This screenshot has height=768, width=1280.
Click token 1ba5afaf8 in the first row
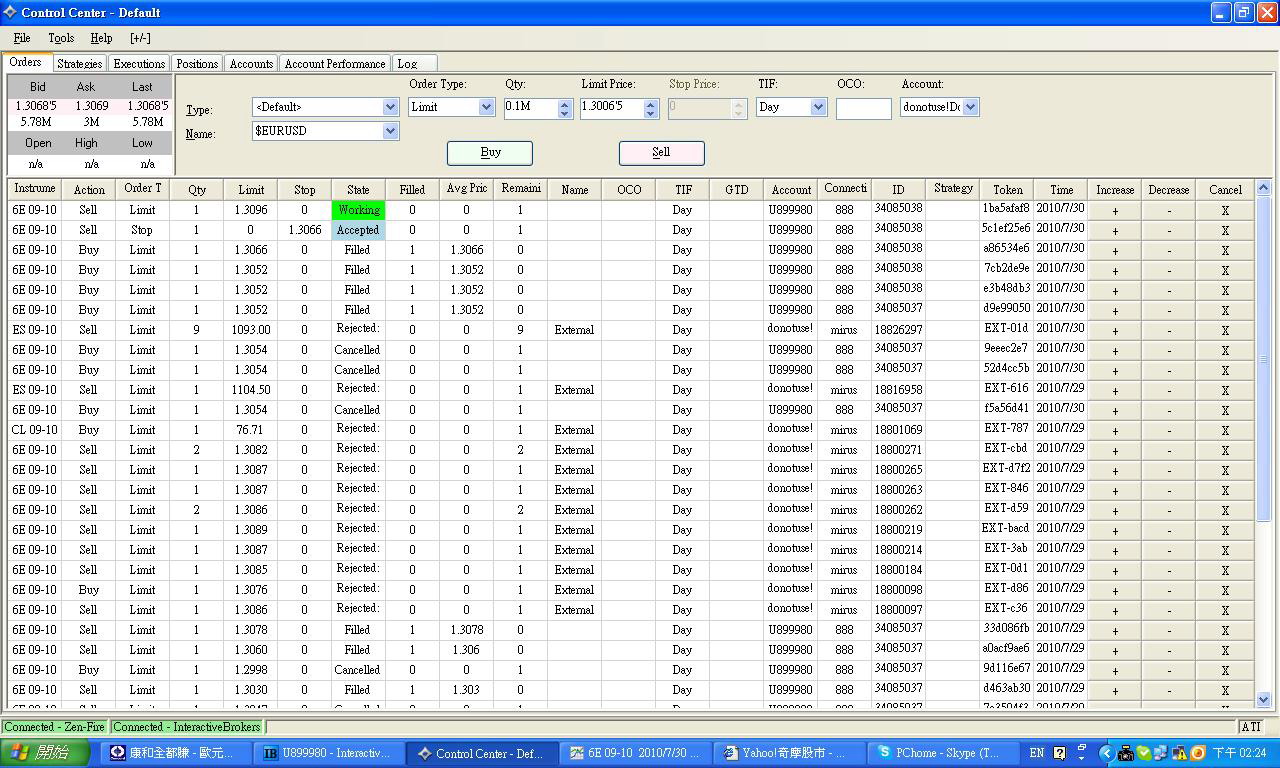[x=1006, y=209]
